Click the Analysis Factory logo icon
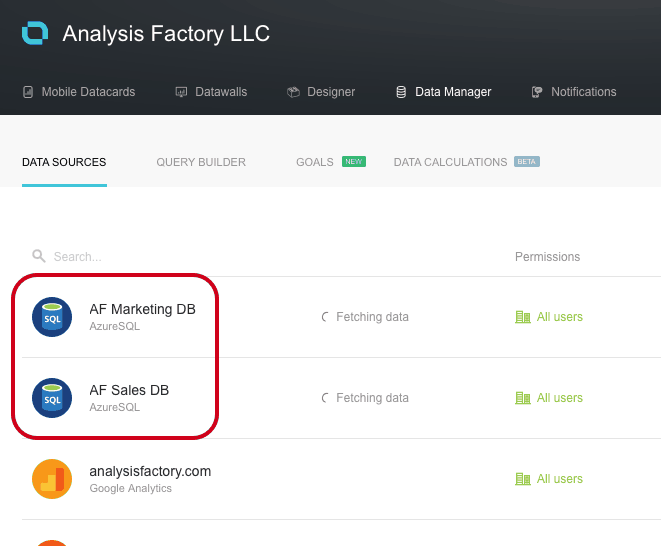Viewport: 661px width, 546px height. pyautogui.click(x=35, y=33)
